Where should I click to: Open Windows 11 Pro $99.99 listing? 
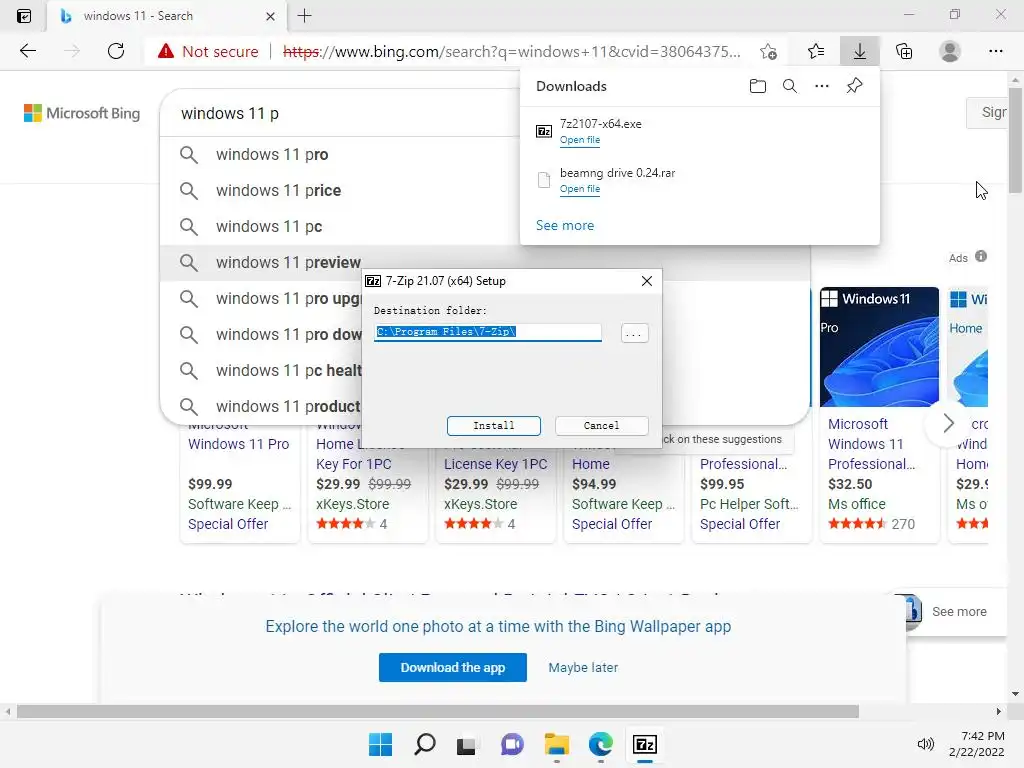238,444
